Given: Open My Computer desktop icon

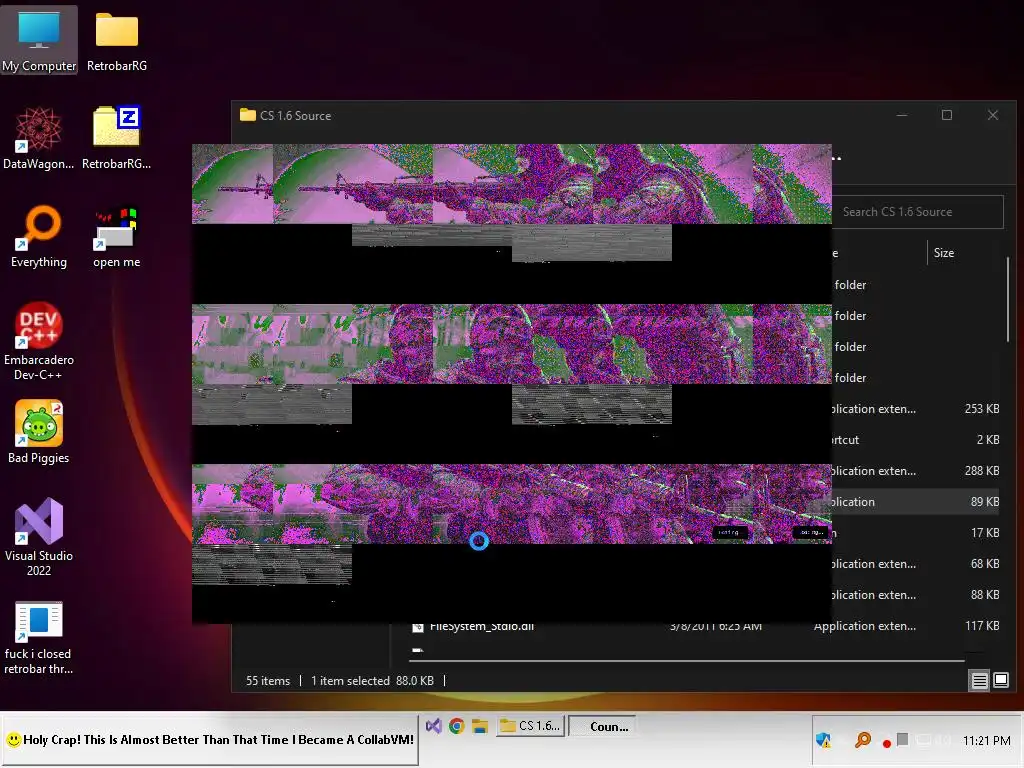Looking at the screenshot, I should click(39, 40).
